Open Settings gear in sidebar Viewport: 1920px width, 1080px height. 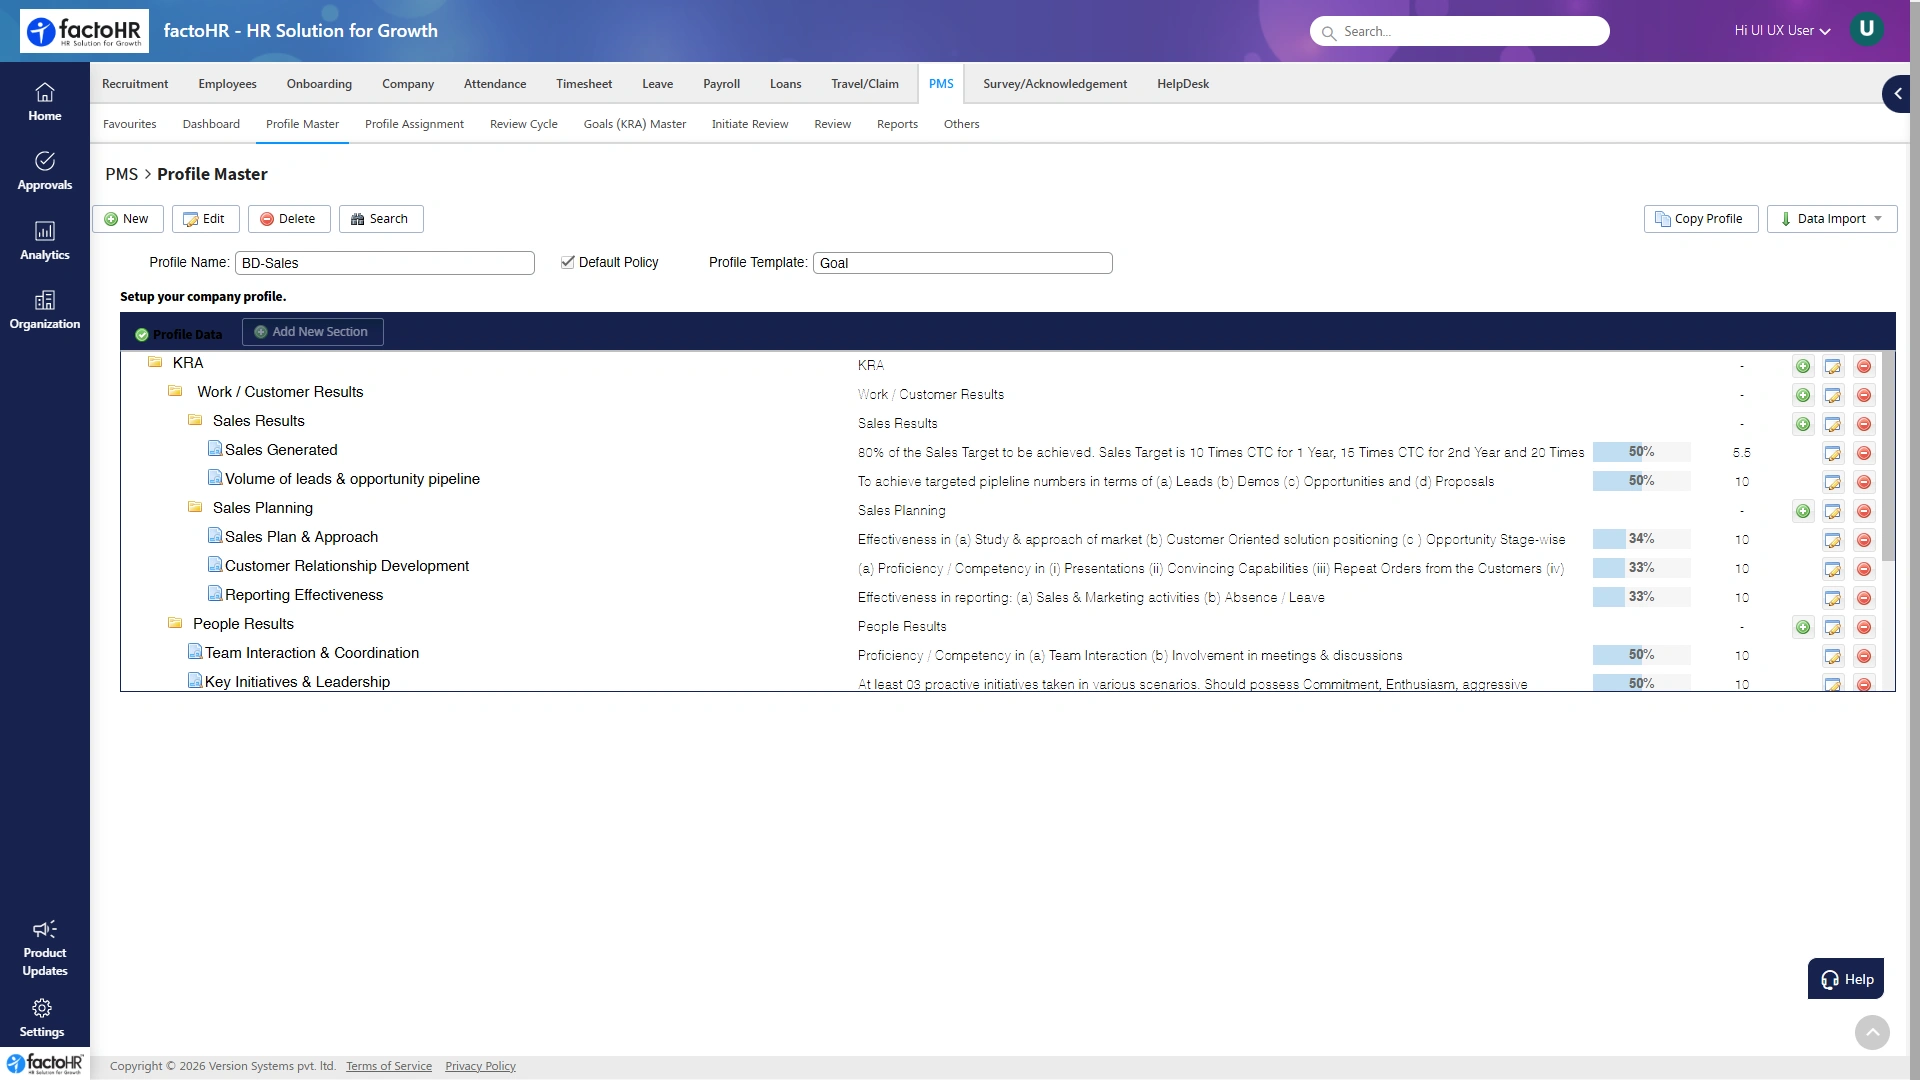pyautogui.click(x=42, y=1018)
